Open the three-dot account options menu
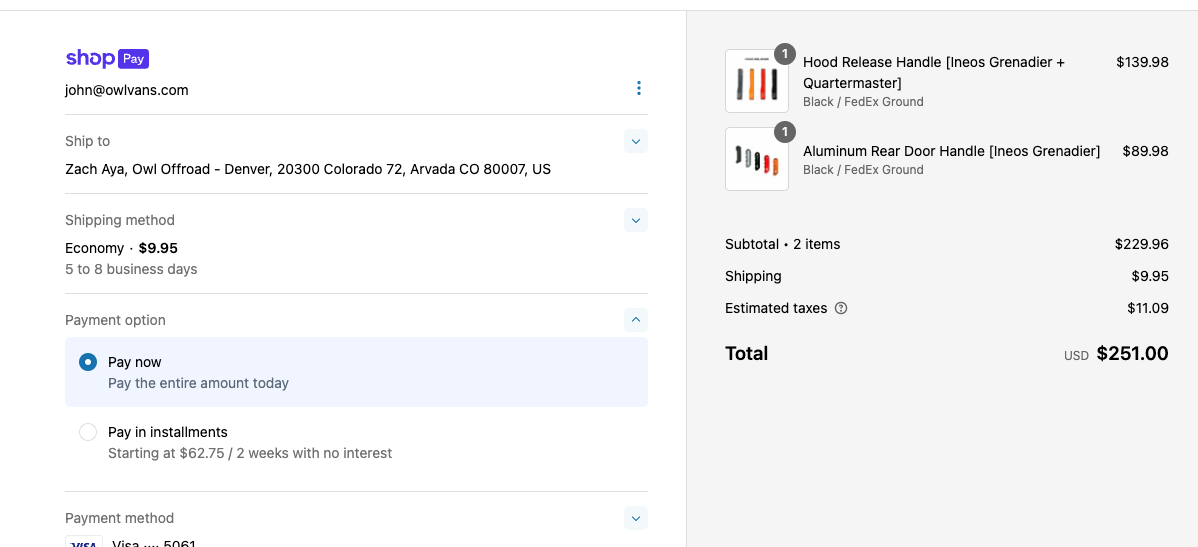This screenshot has height=547, width=1198. click(639, 89)
